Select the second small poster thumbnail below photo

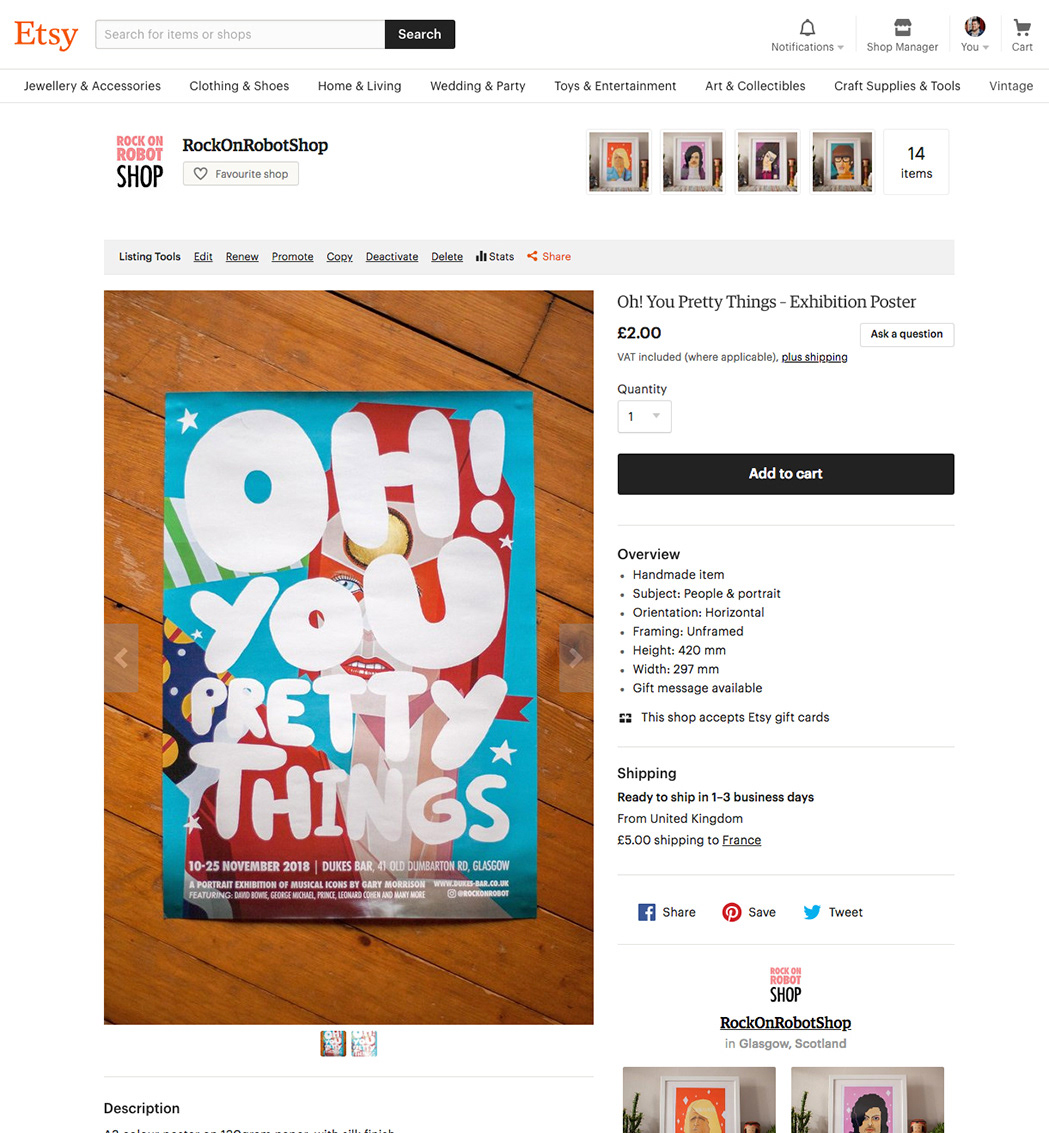tap(364, 1043)
